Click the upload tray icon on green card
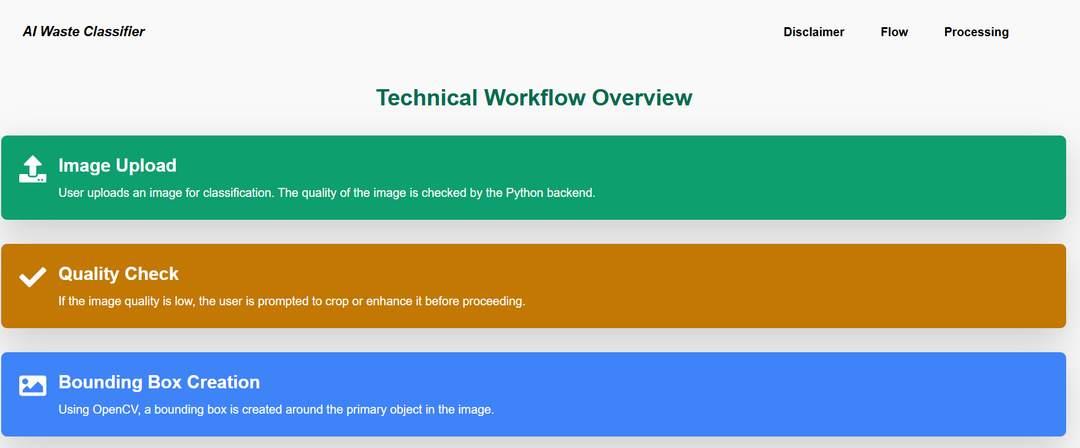 [x=32, y=170]
